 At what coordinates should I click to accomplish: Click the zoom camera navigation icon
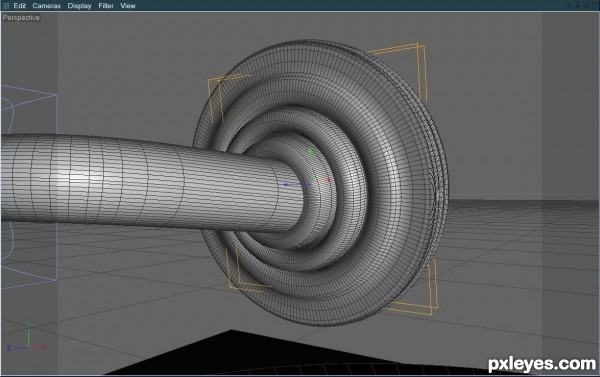577,5
